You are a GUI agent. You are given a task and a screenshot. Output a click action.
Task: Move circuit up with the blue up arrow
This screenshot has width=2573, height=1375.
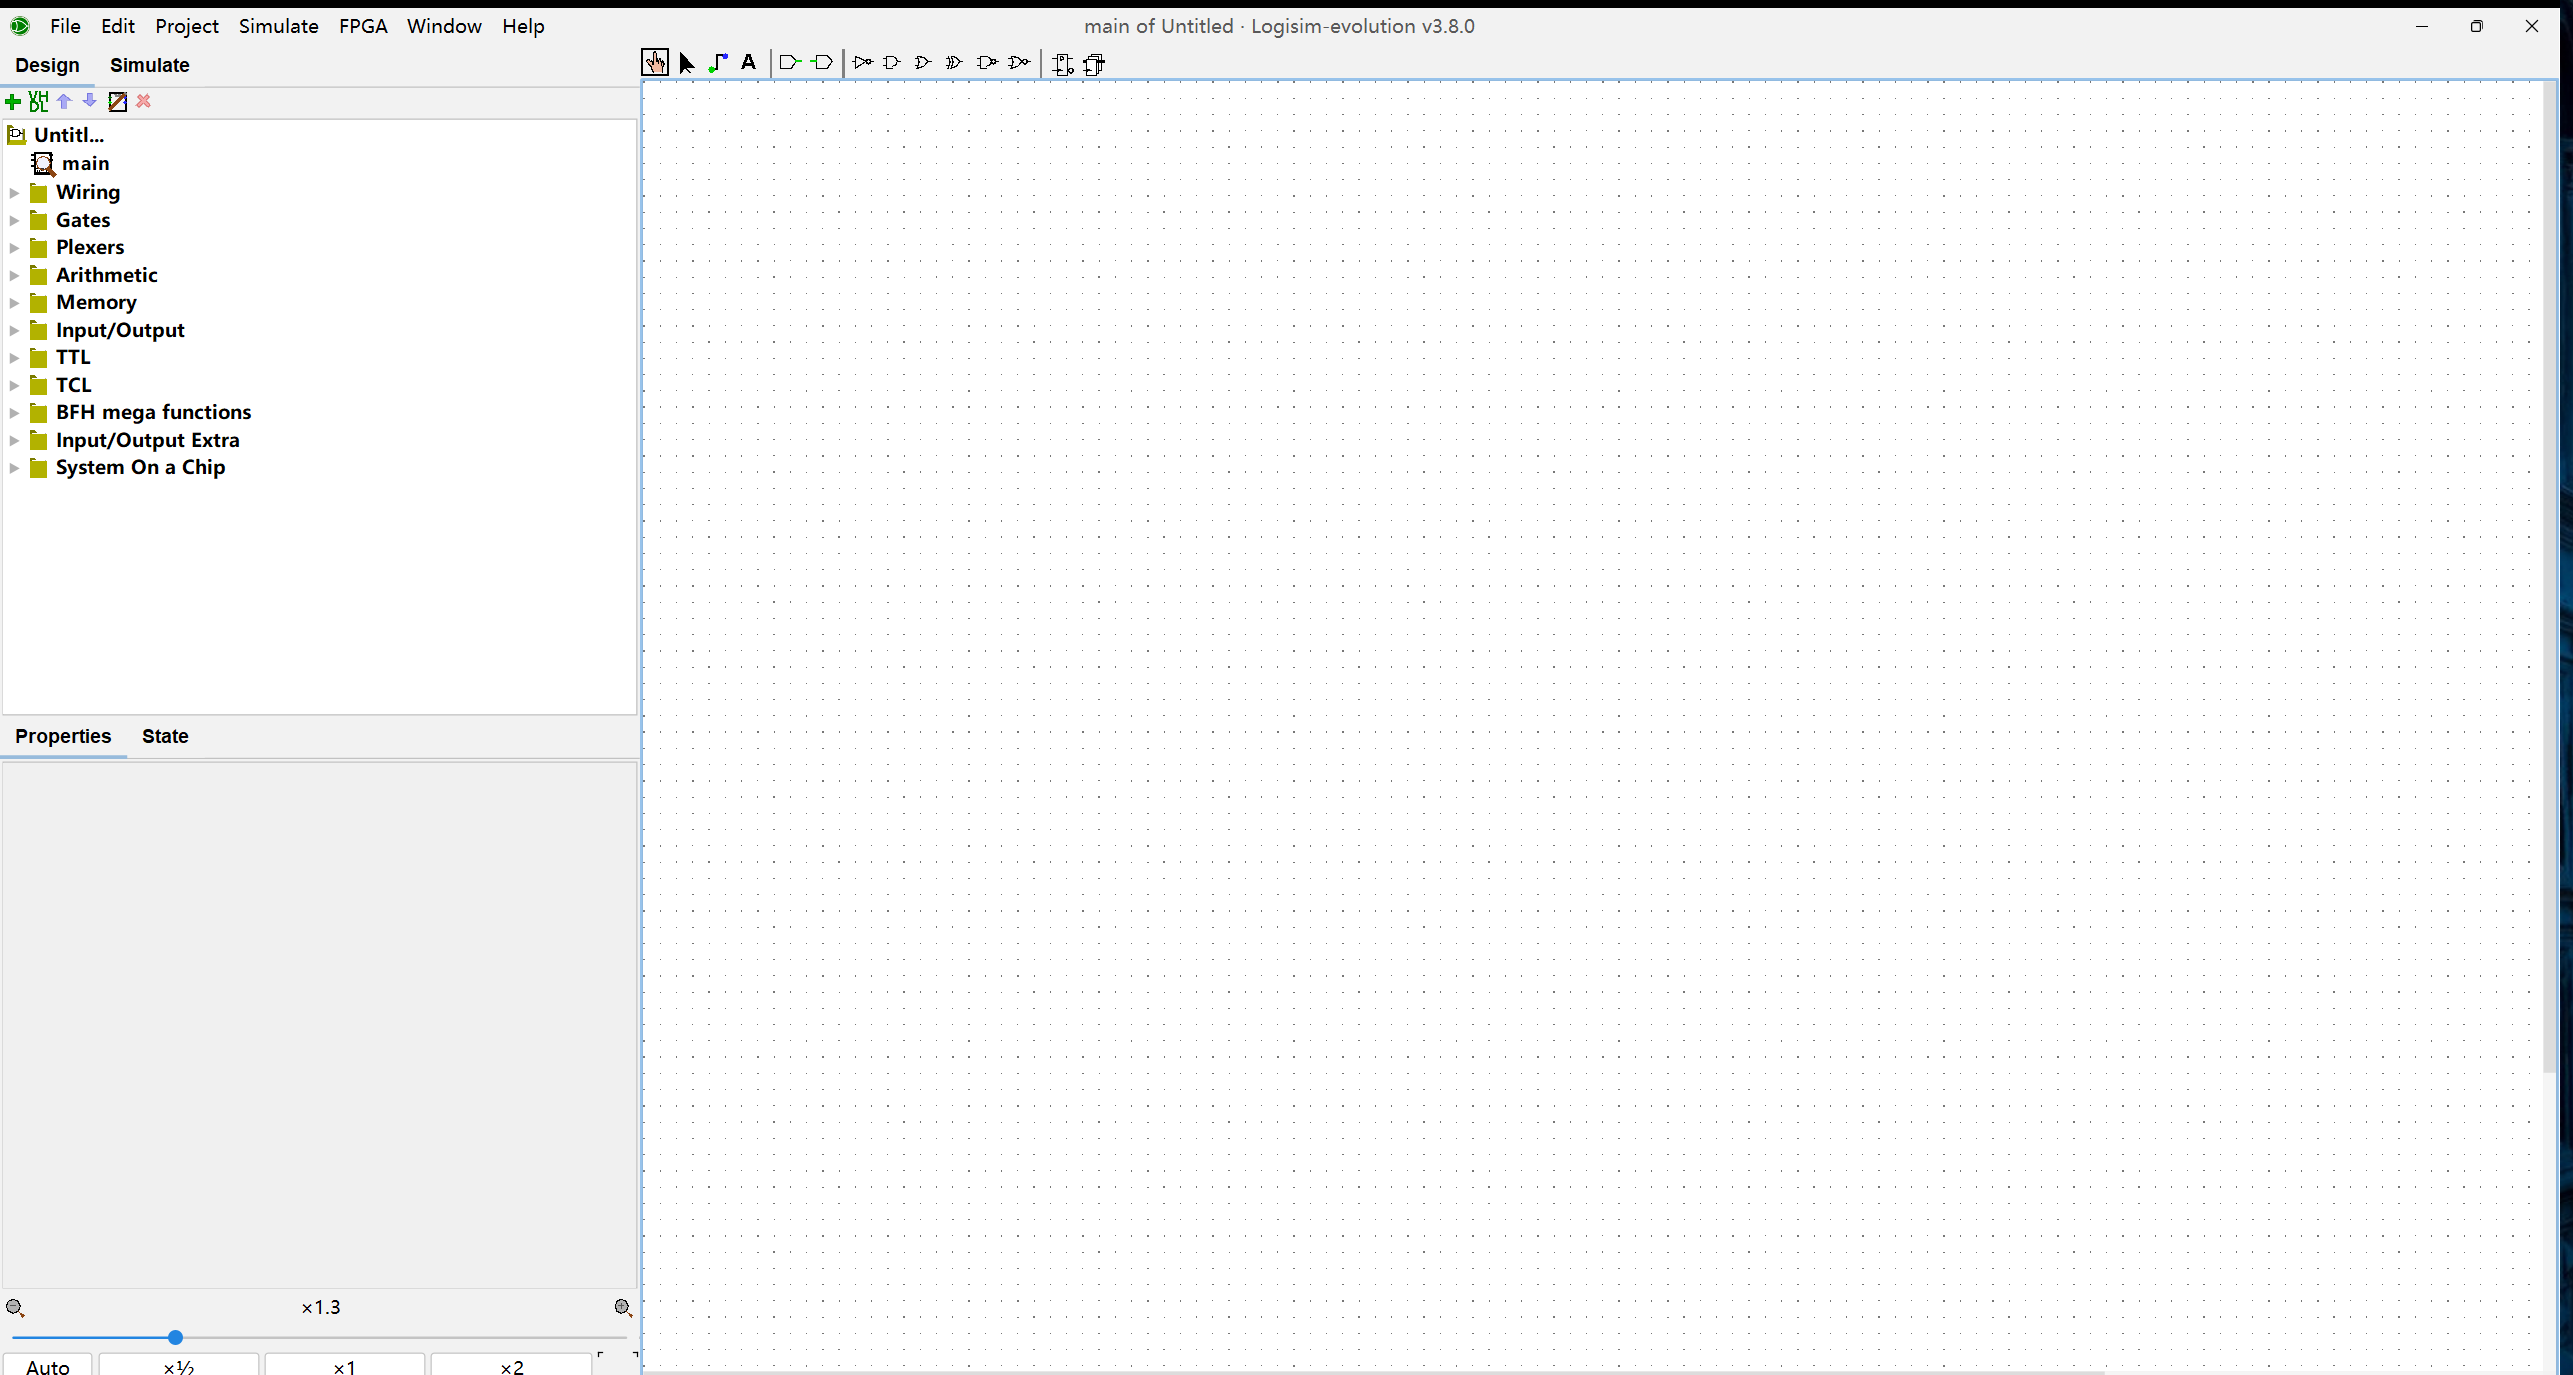(x=64, y=101)
